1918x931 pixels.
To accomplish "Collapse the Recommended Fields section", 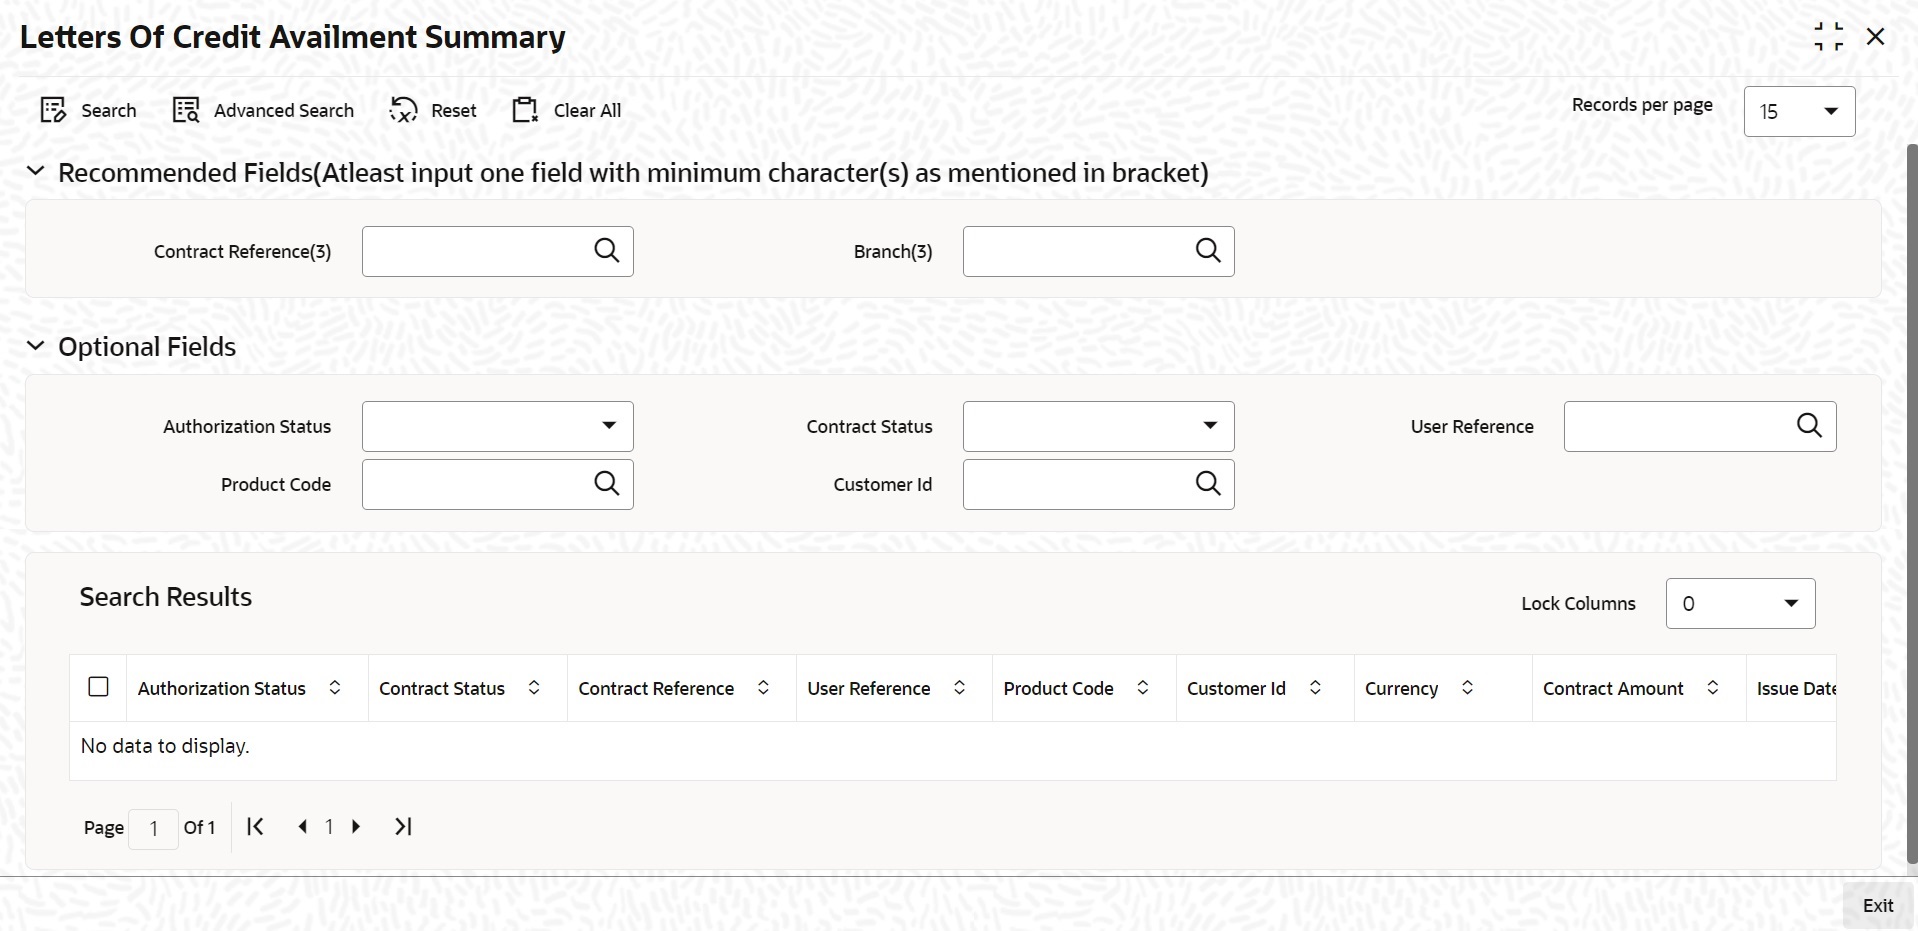I will pyautogui.click(x=36, y=172).
